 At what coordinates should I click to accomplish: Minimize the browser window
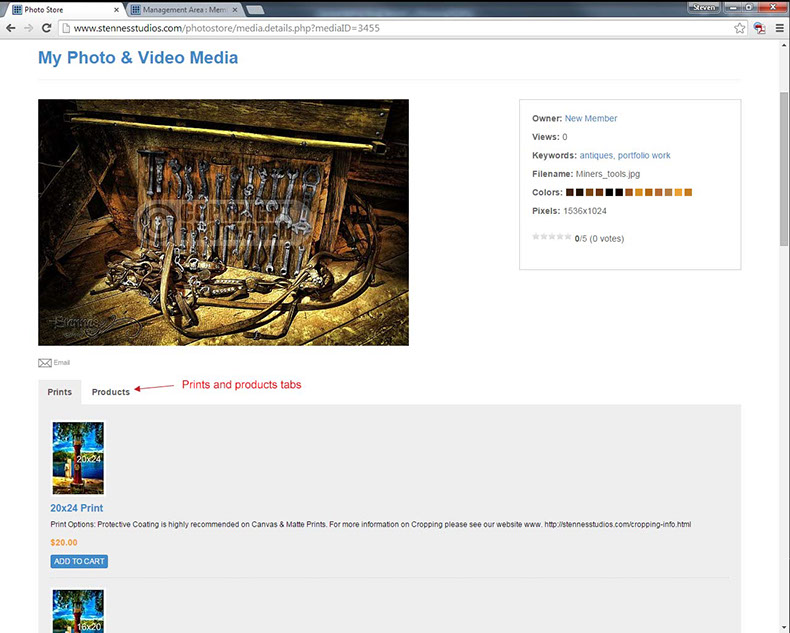point(733,8)
